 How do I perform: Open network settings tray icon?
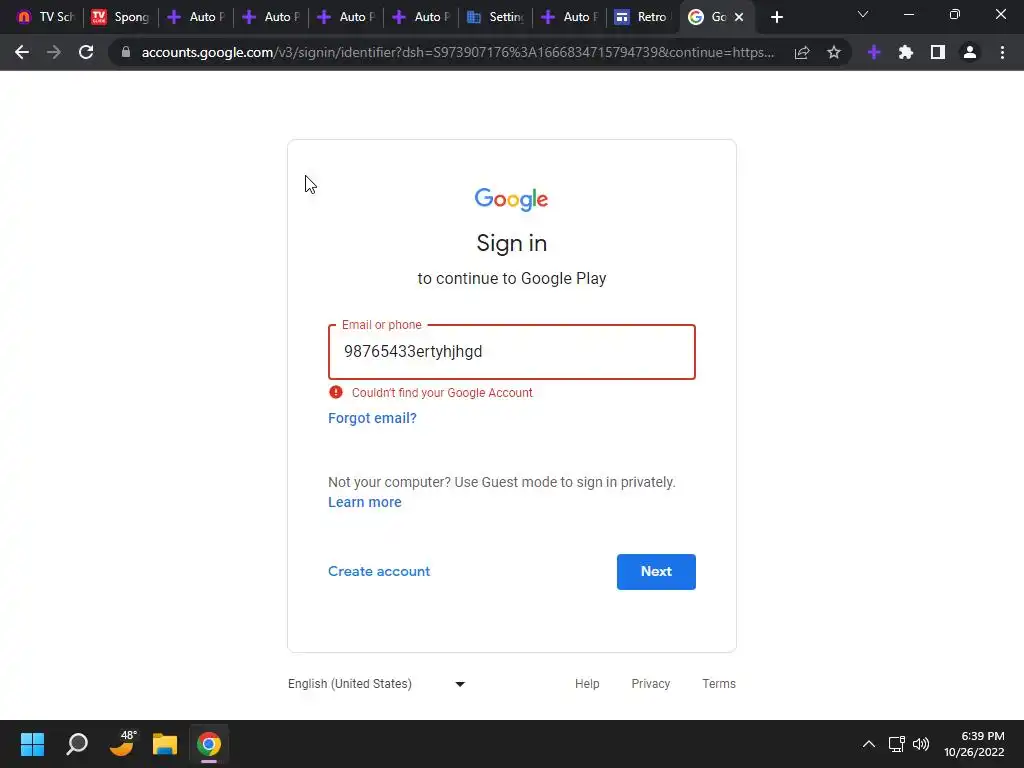pos(896,744)
